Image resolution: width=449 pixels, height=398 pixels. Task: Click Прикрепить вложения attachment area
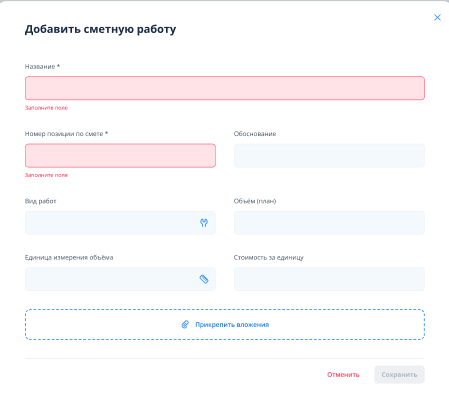tap(225, 324)
